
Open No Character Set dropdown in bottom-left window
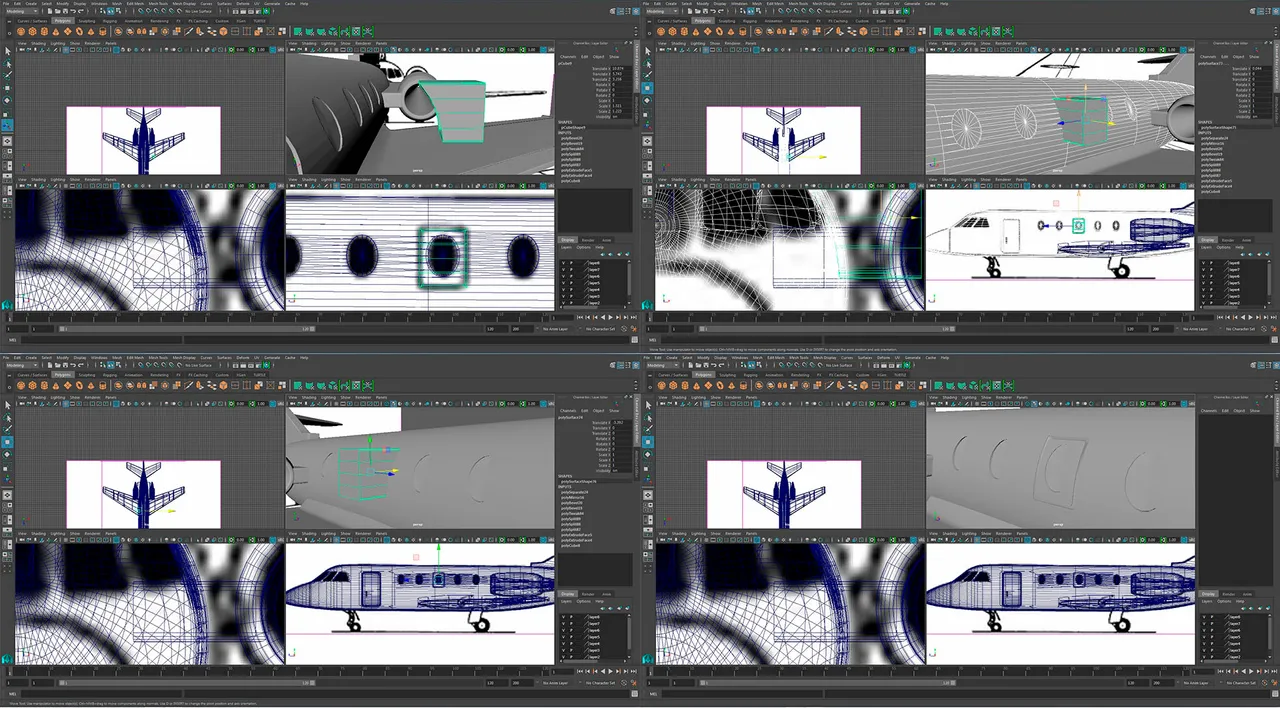pos(600,683)
